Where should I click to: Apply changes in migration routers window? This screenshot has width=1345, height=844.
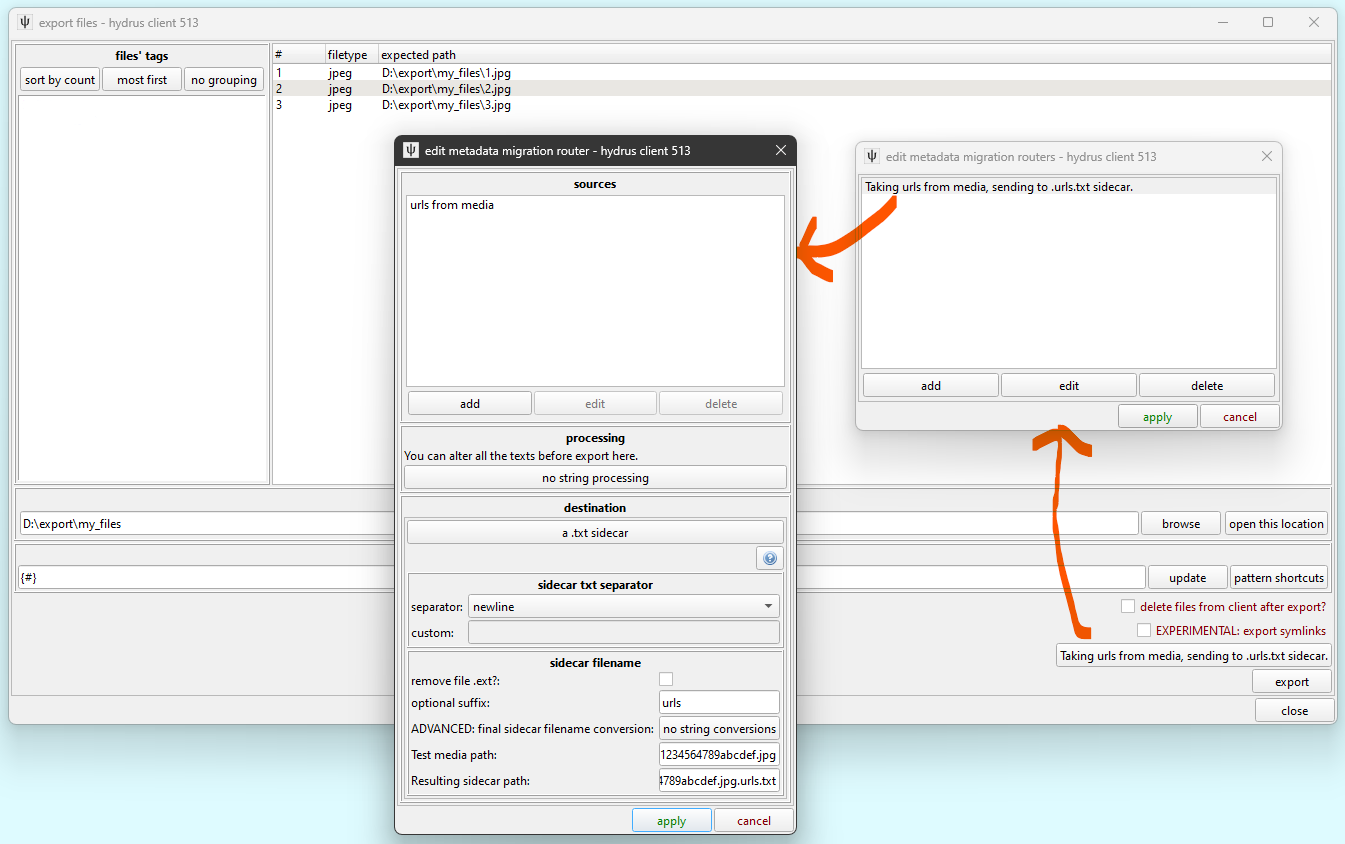tap(1157, 417)
